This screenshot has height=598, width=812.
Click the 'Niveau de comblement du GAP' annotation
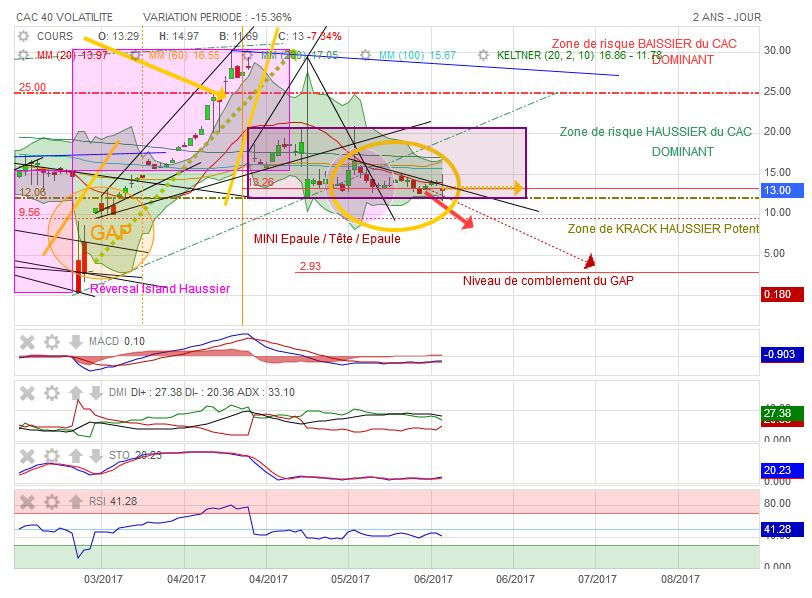coord(548,281)
